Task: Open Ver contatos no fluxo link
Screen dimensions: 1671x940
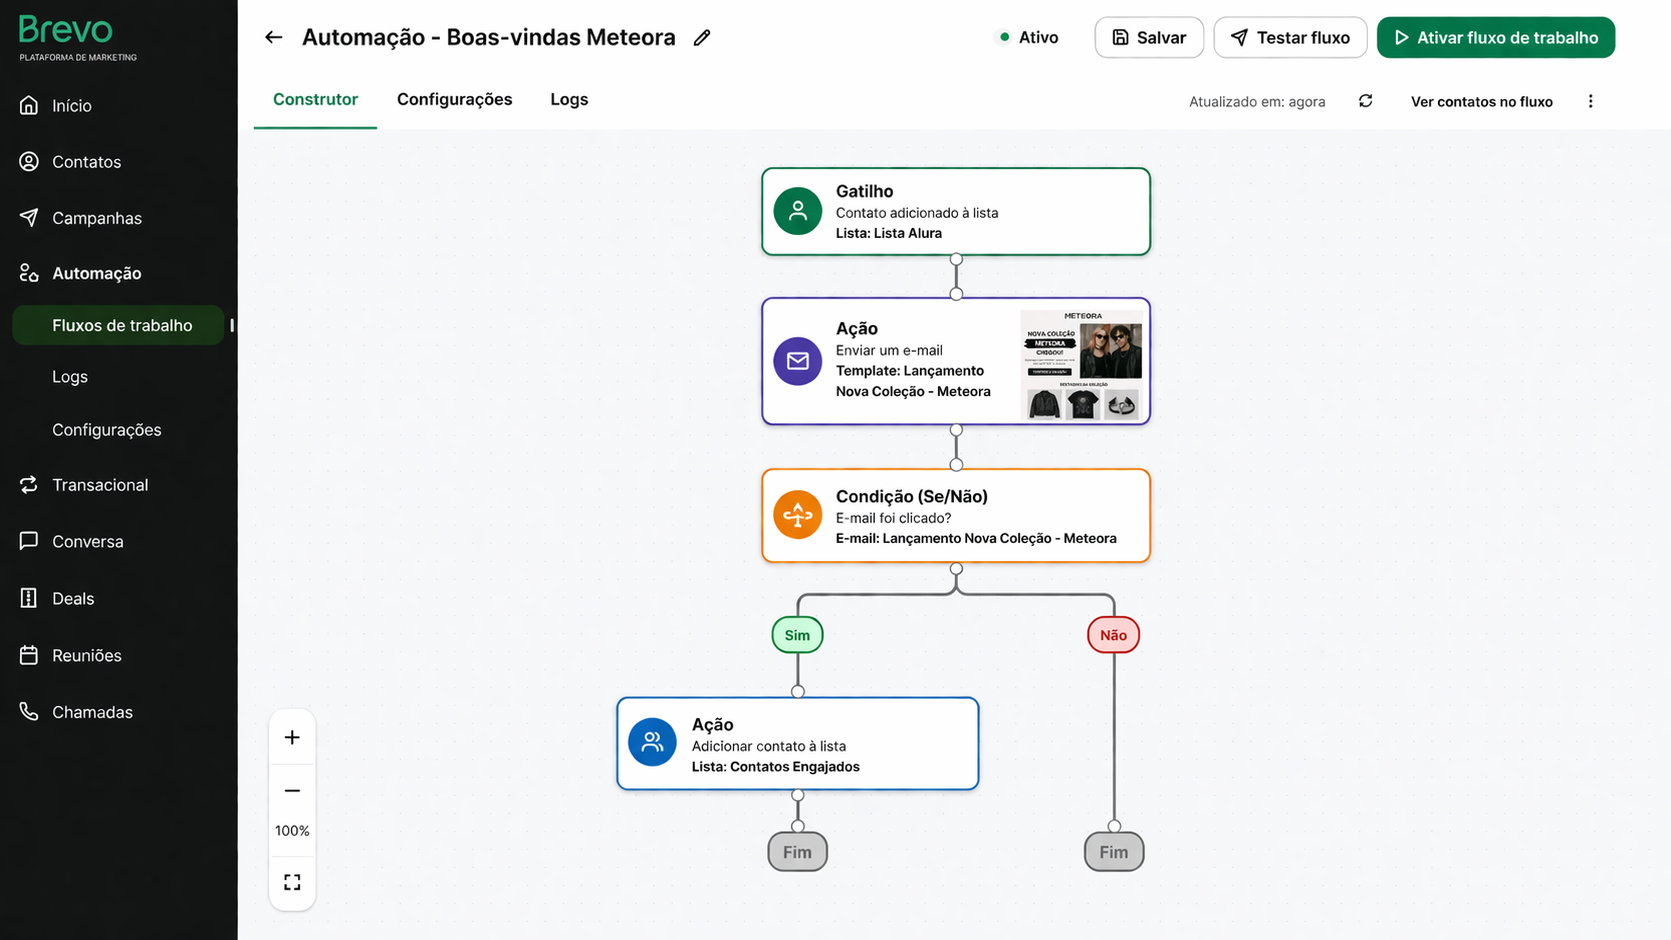Action: tap(1481, 101)
